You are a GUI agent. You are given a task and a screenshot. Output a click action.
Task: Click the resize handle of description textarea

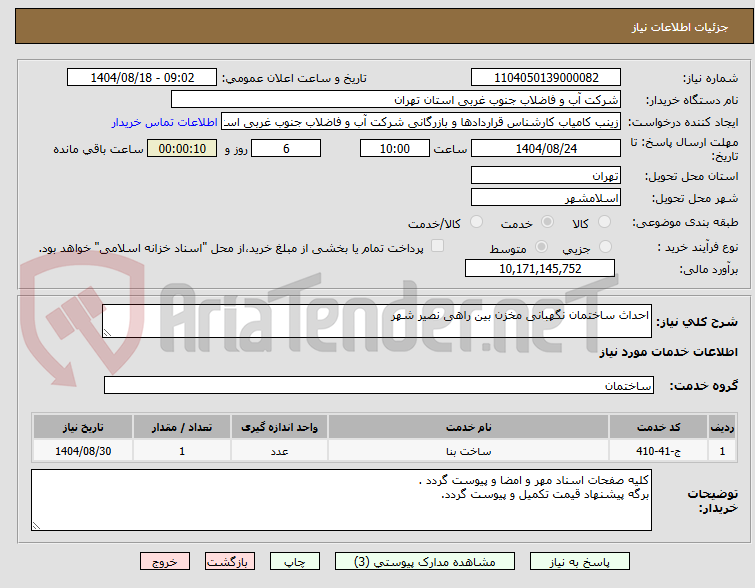[107, 333]
